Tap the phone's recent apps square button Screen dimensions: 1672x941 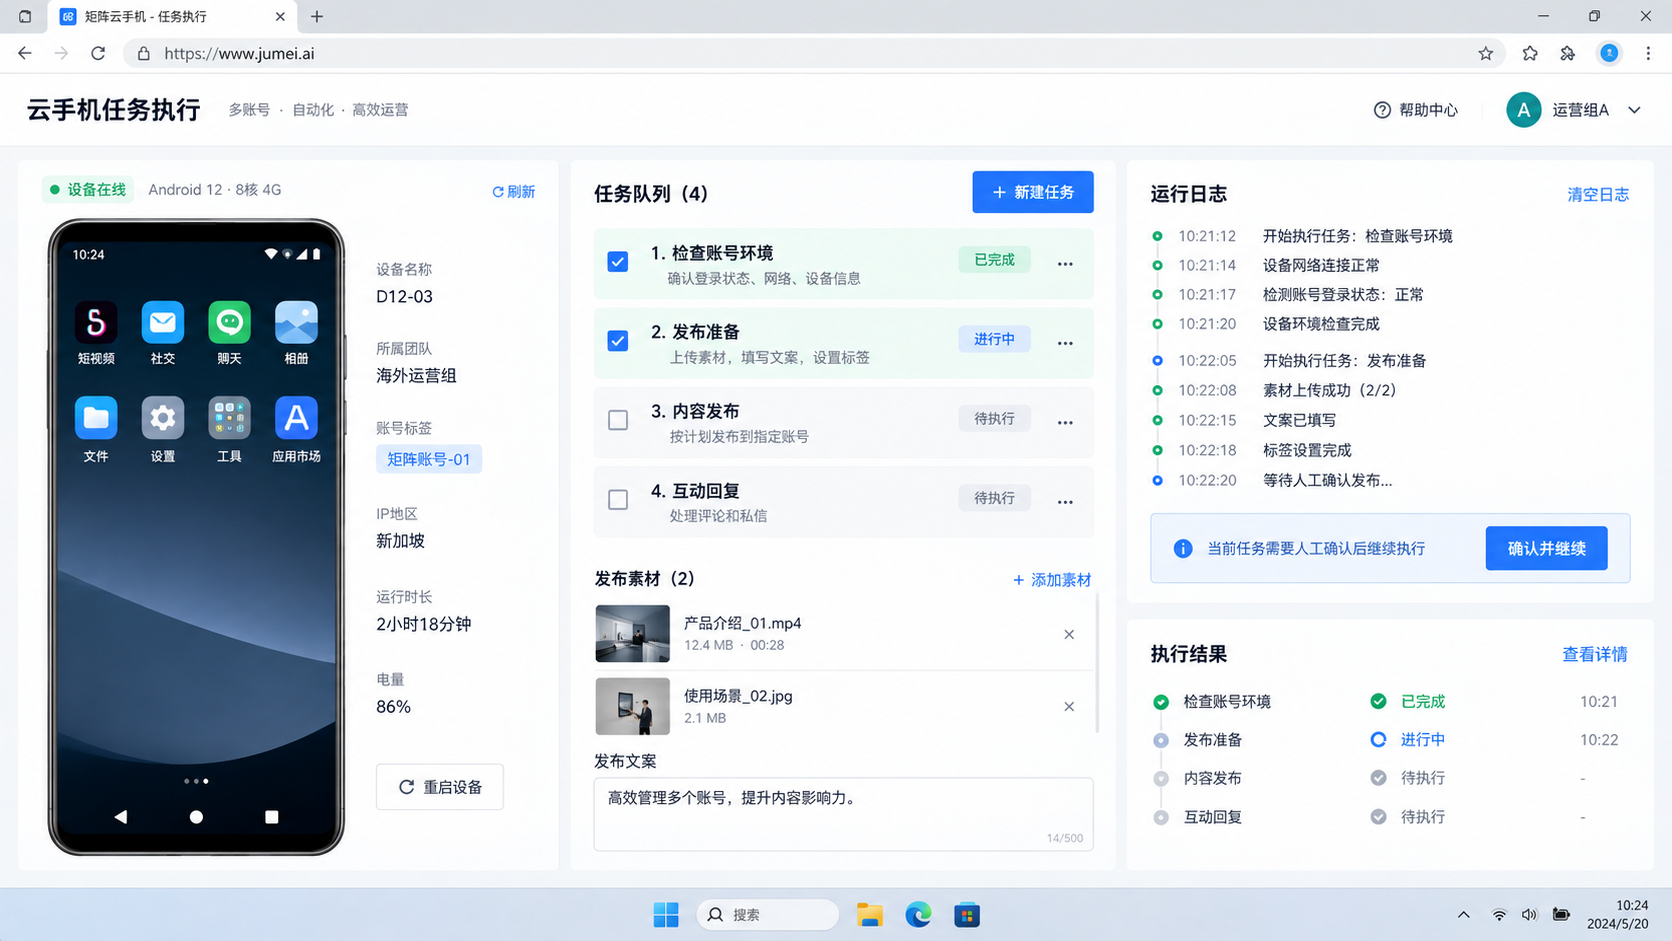[x=271, y=817]
